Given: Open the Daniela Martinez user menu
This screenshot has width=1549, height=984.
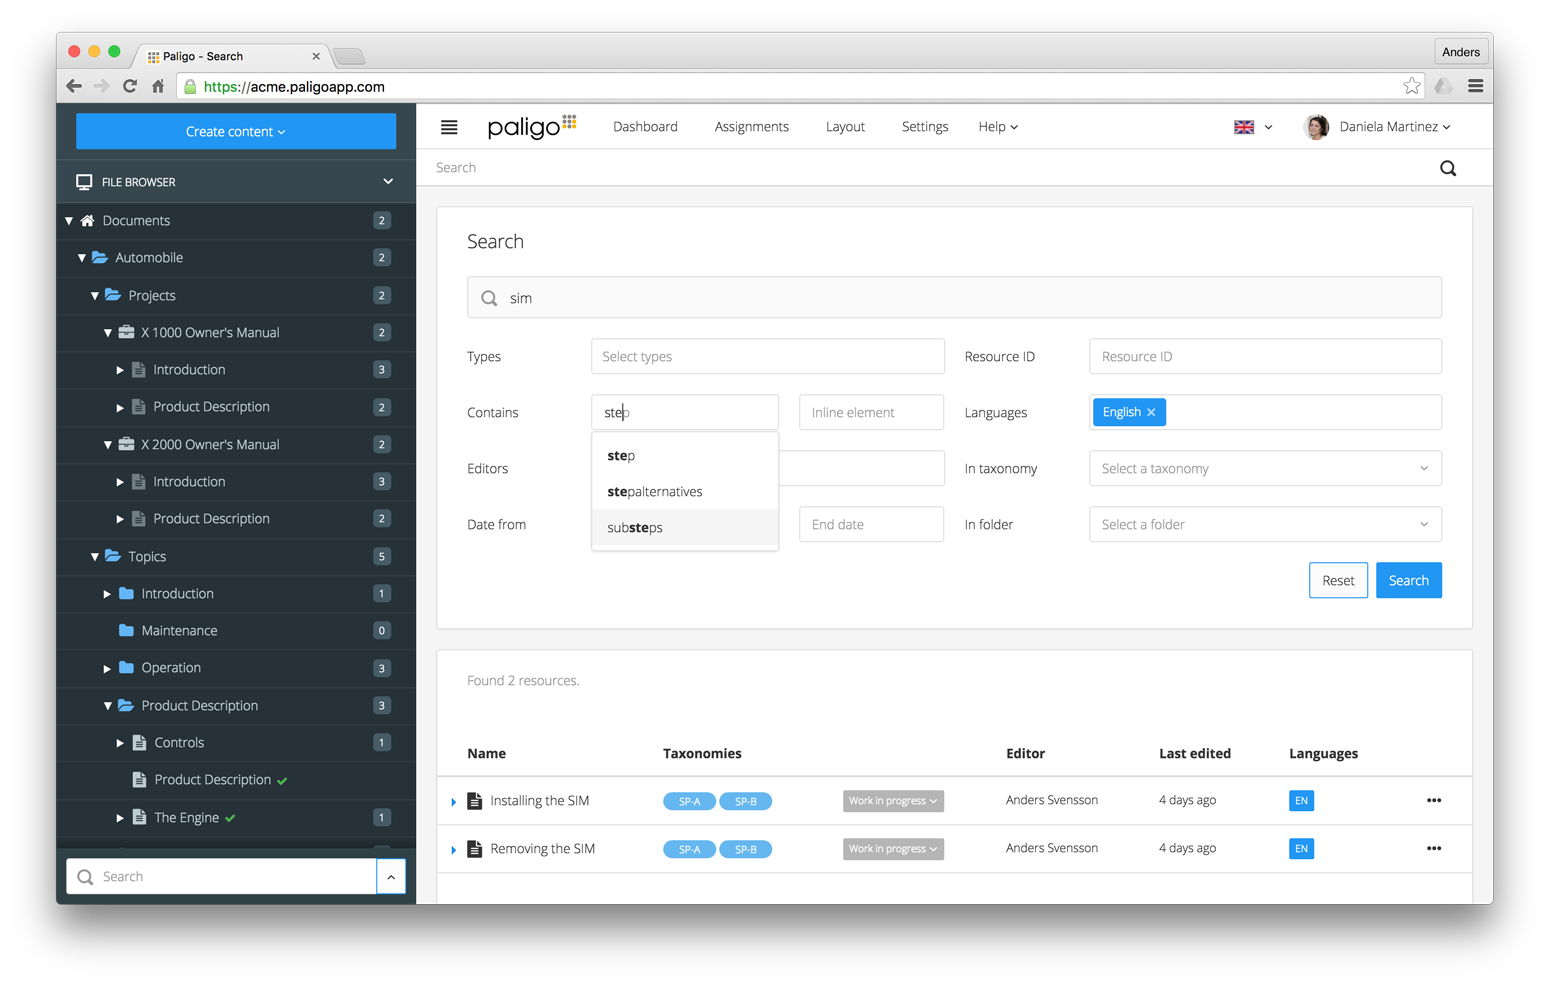Looking at the screenshot, I should [x=1395, y=127].
